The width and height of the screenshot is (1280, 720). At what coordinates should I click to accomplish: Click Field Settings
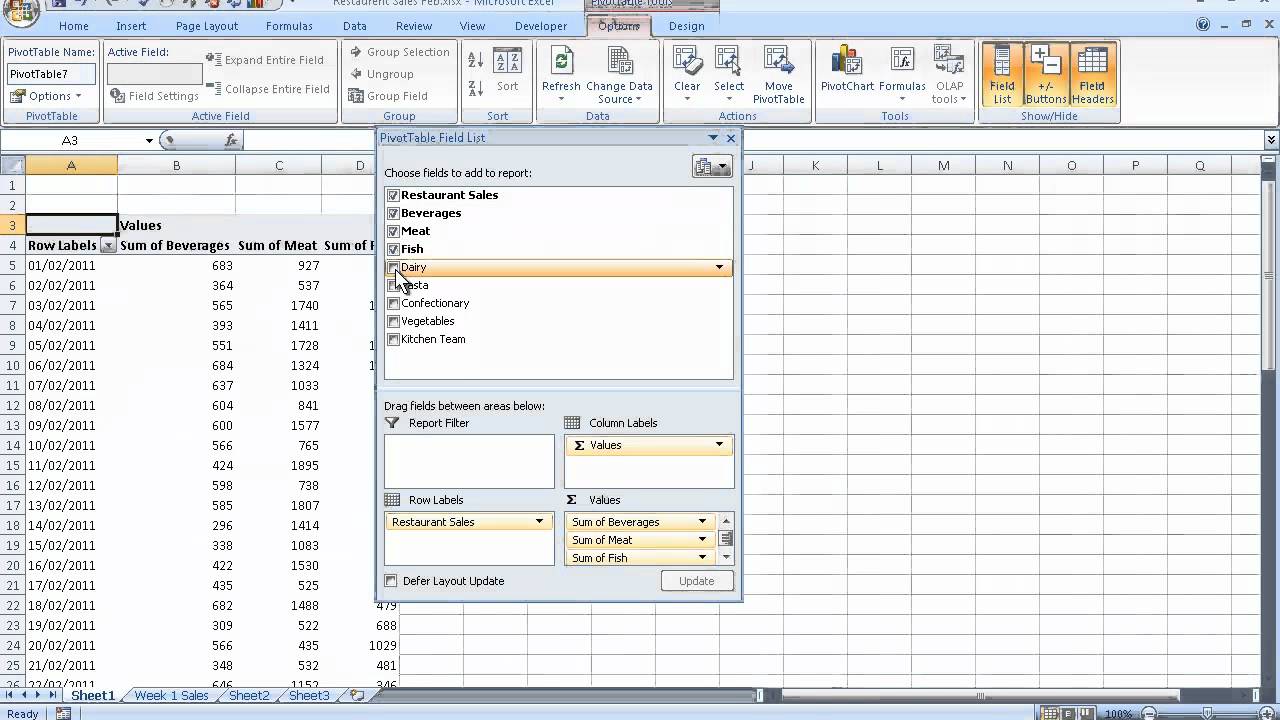[155, 96]
